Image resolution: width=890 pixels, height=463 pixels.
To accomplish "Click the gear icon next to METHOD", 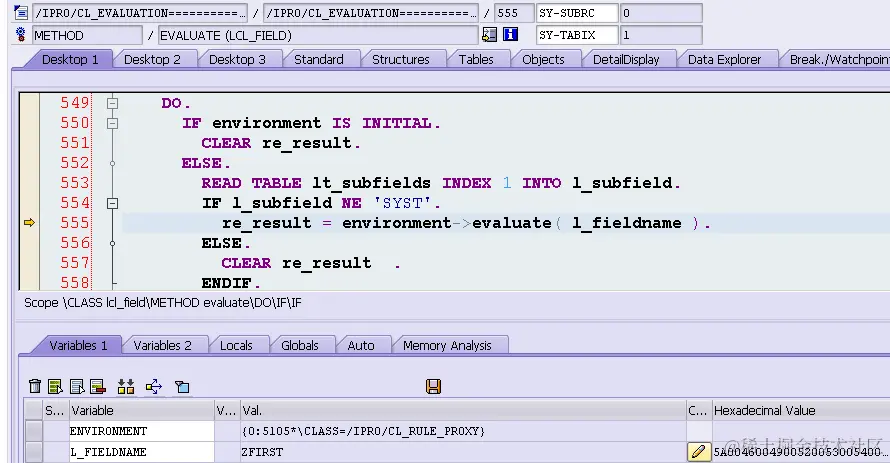I will tap(21, 35).
